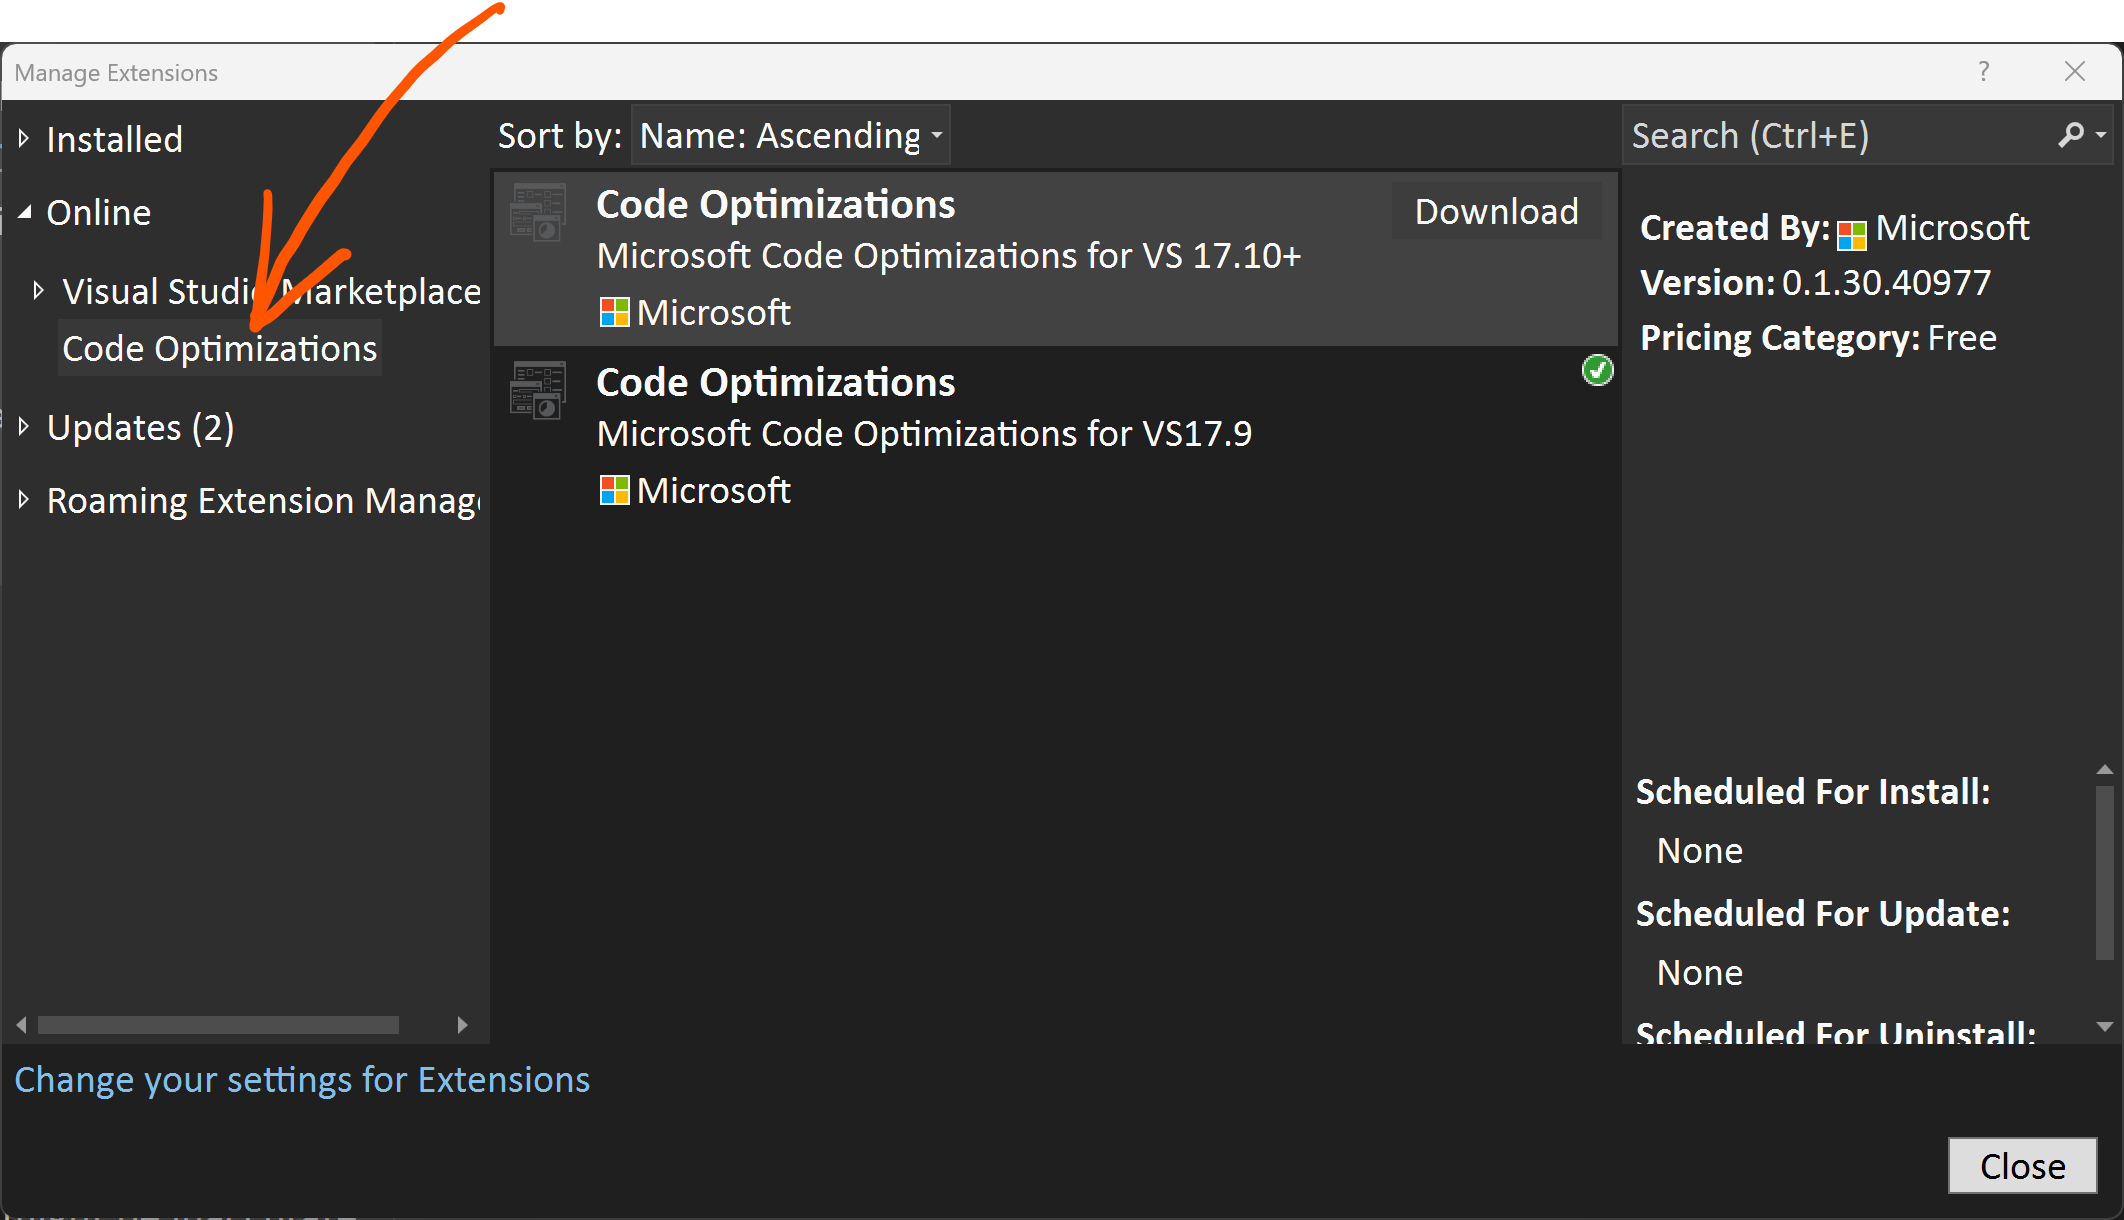Click details pane scroll-up arrow
Screen dimensions: 2124x1220
pos(2105,769)
